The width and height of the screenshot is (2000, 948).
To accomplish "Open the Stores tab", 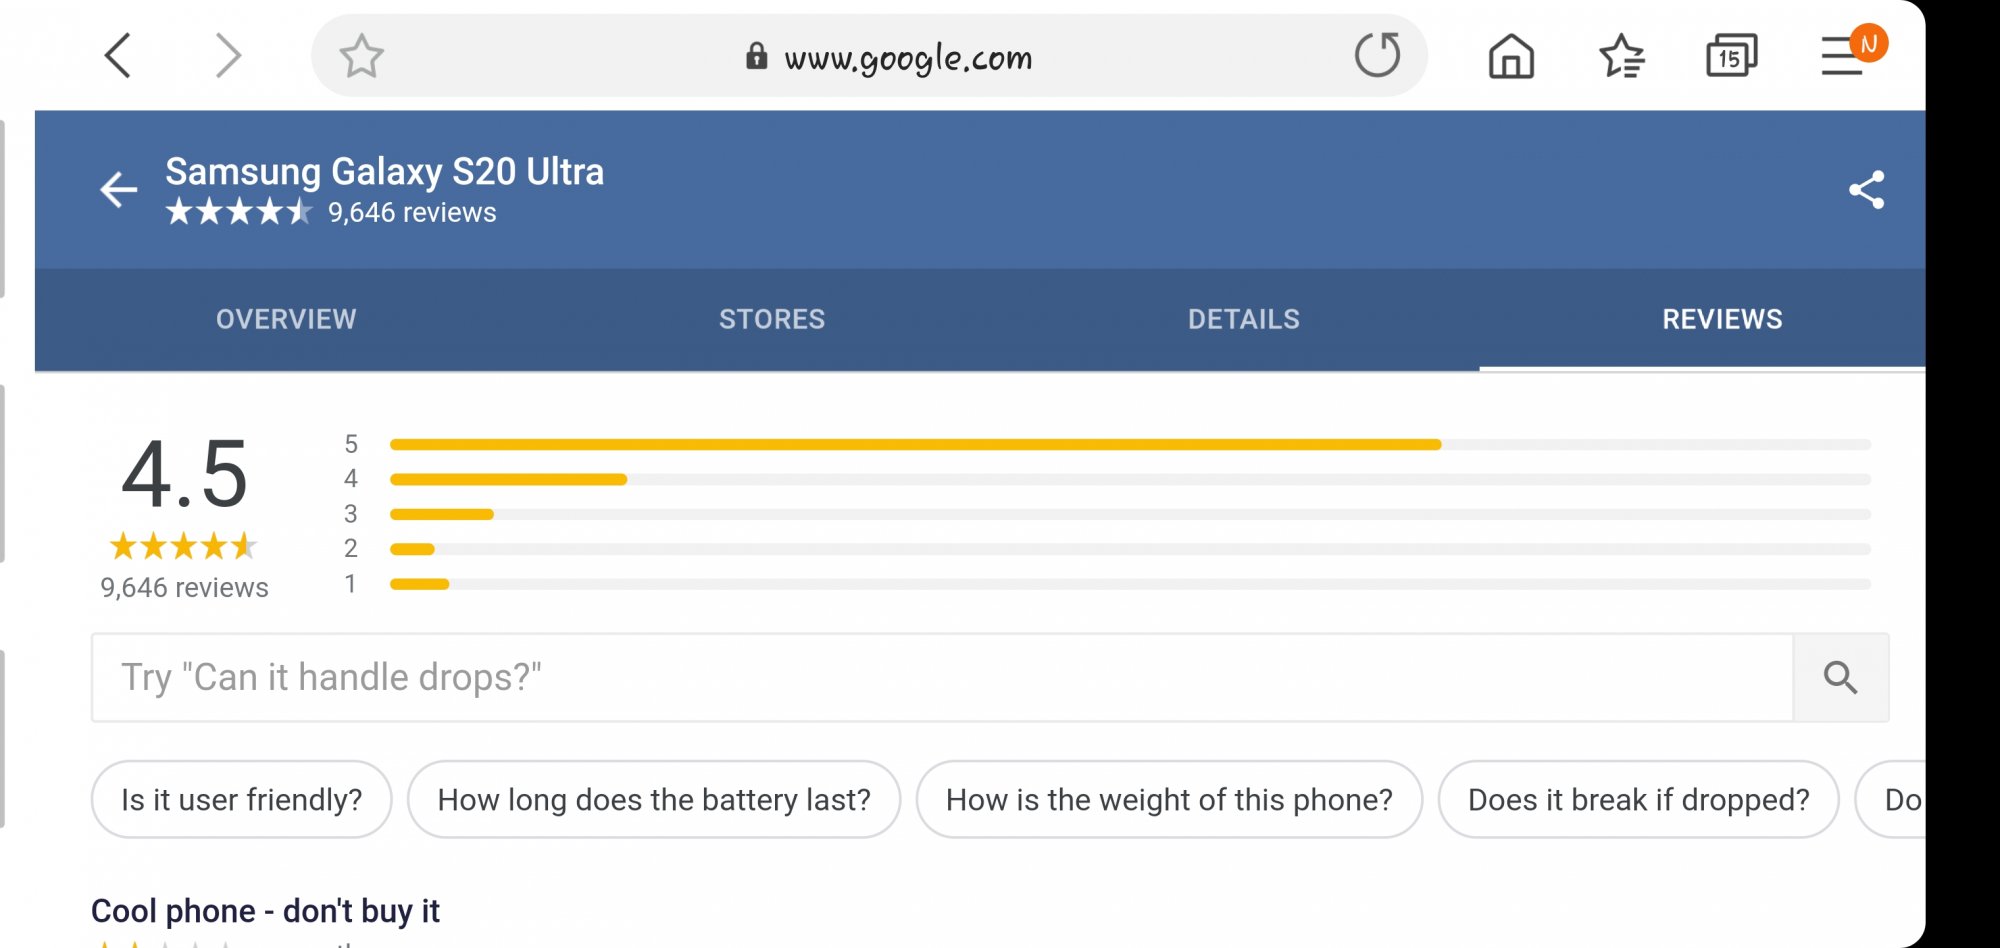I will point(772,319).
